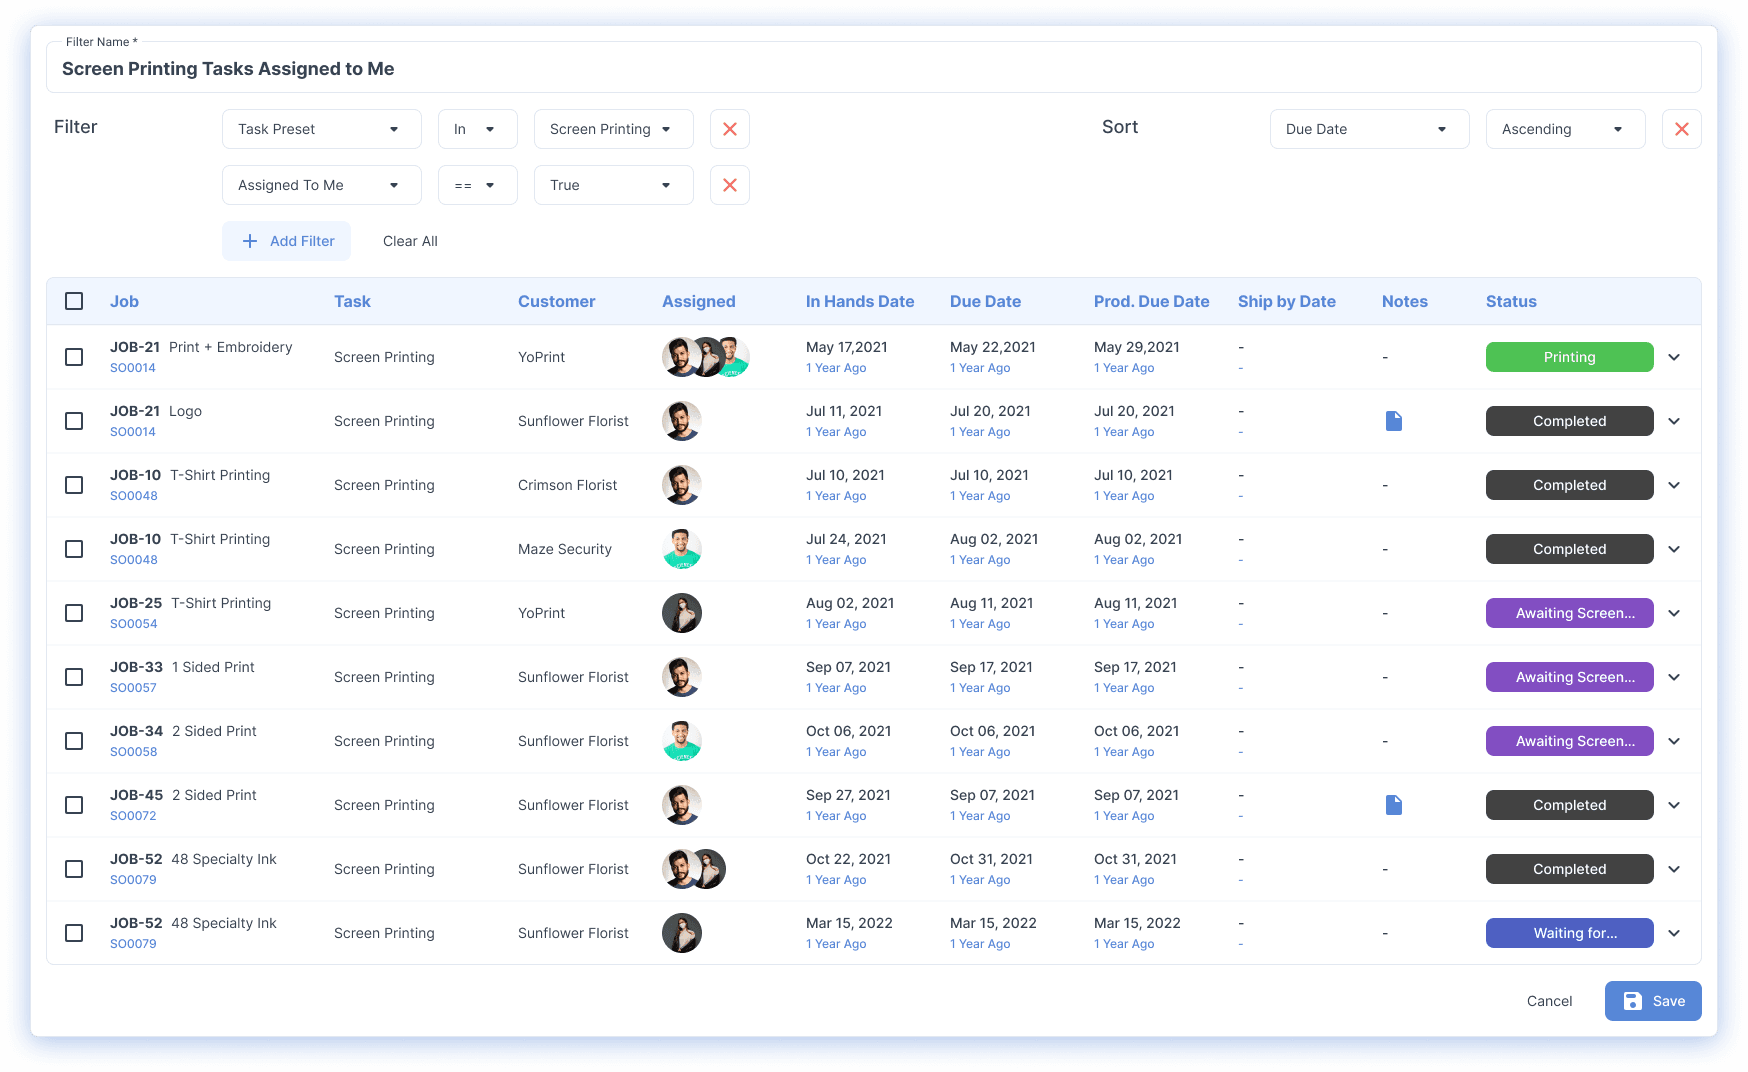The height and width of the screenshot is (1072, 1748).
Task: Open sales order SO0057 link
Action: [133, 688]
